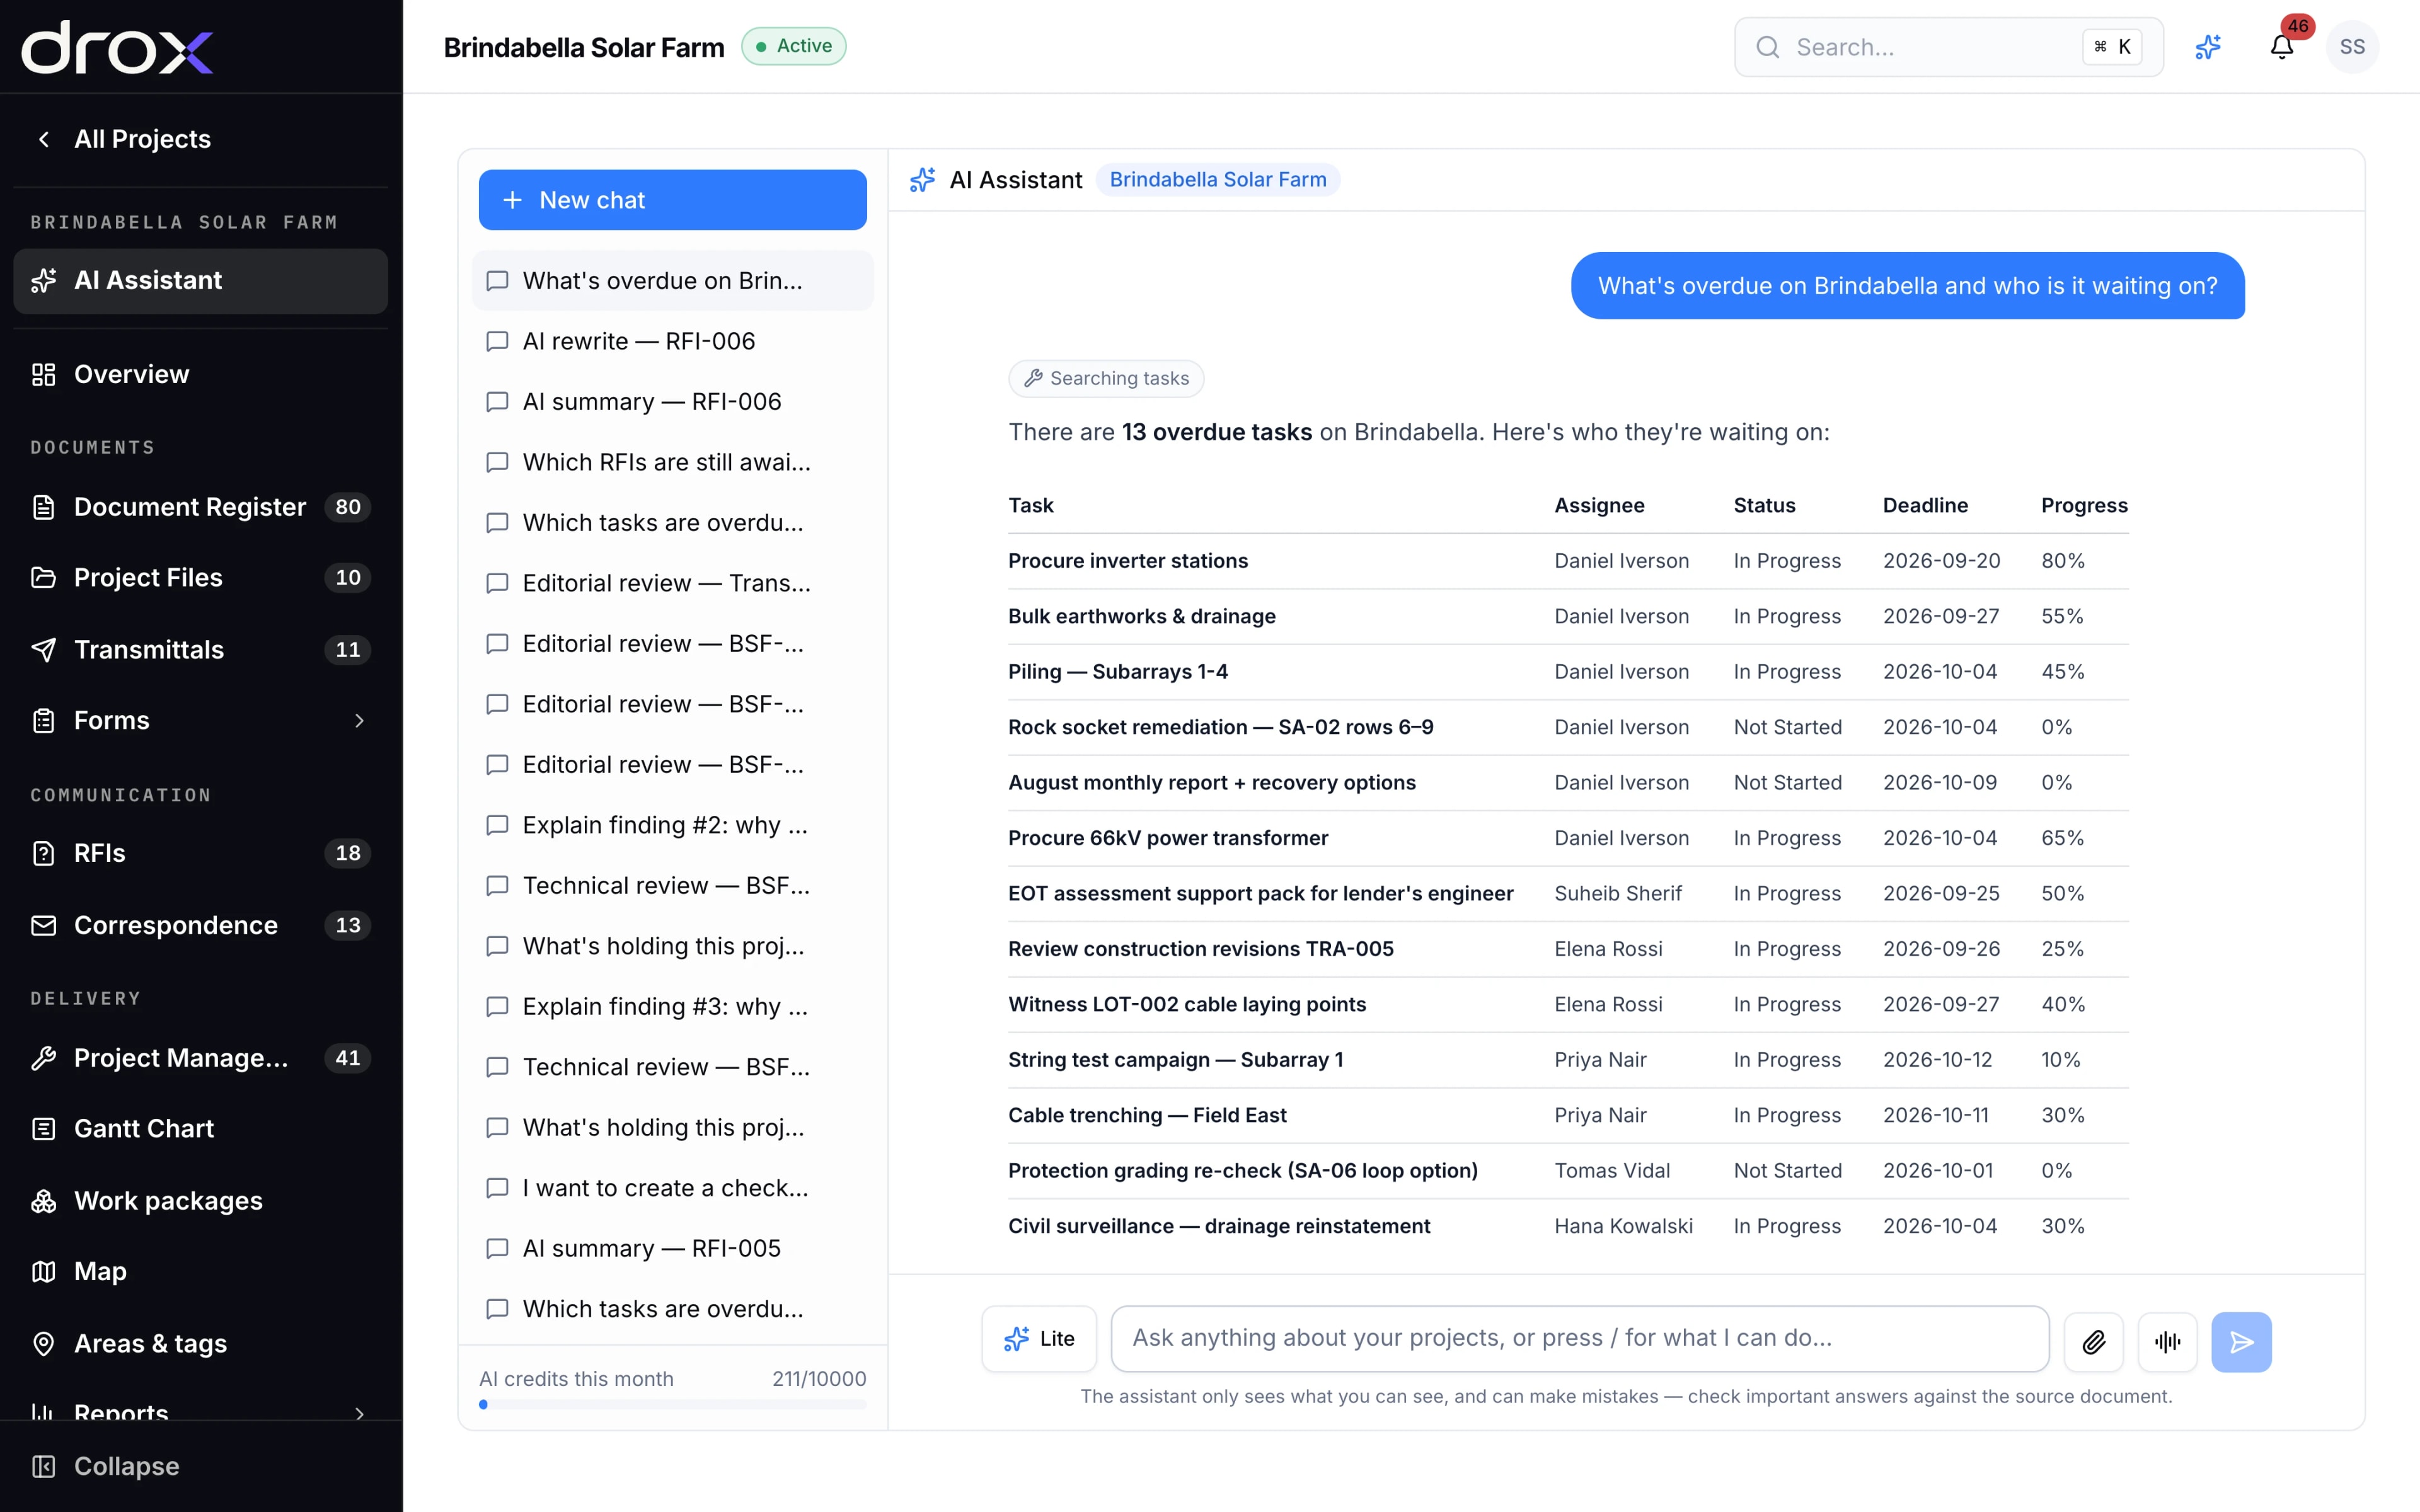Click the drox logo
Screen dimensions: 2420x1512
(x=117, y=47)
